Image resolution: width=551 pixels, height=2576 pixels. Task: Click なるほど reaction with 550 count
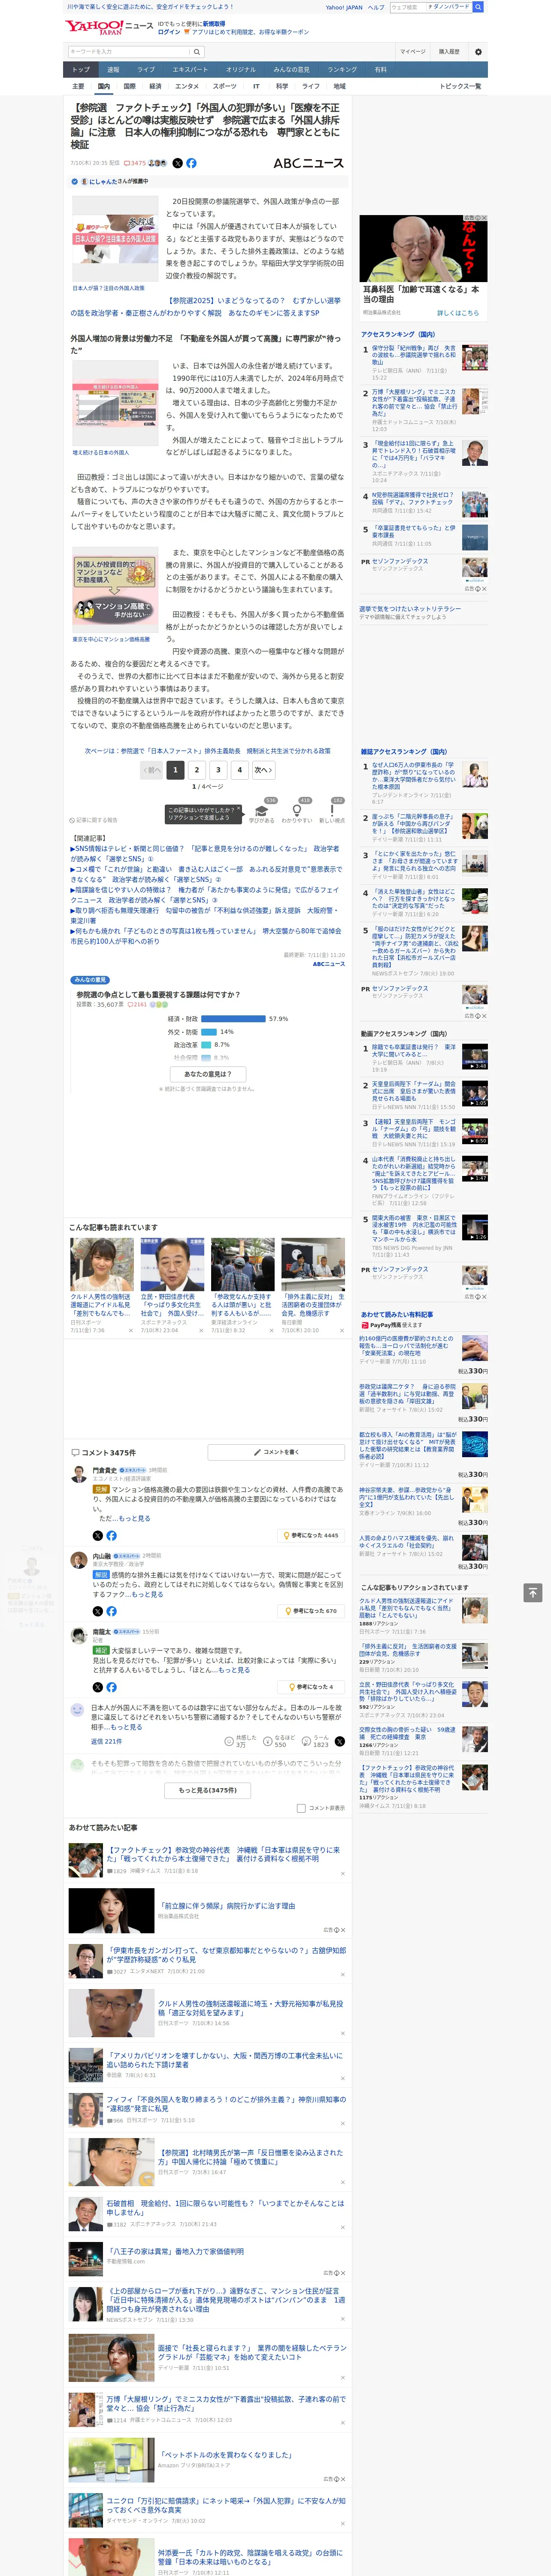point(279,1741)
